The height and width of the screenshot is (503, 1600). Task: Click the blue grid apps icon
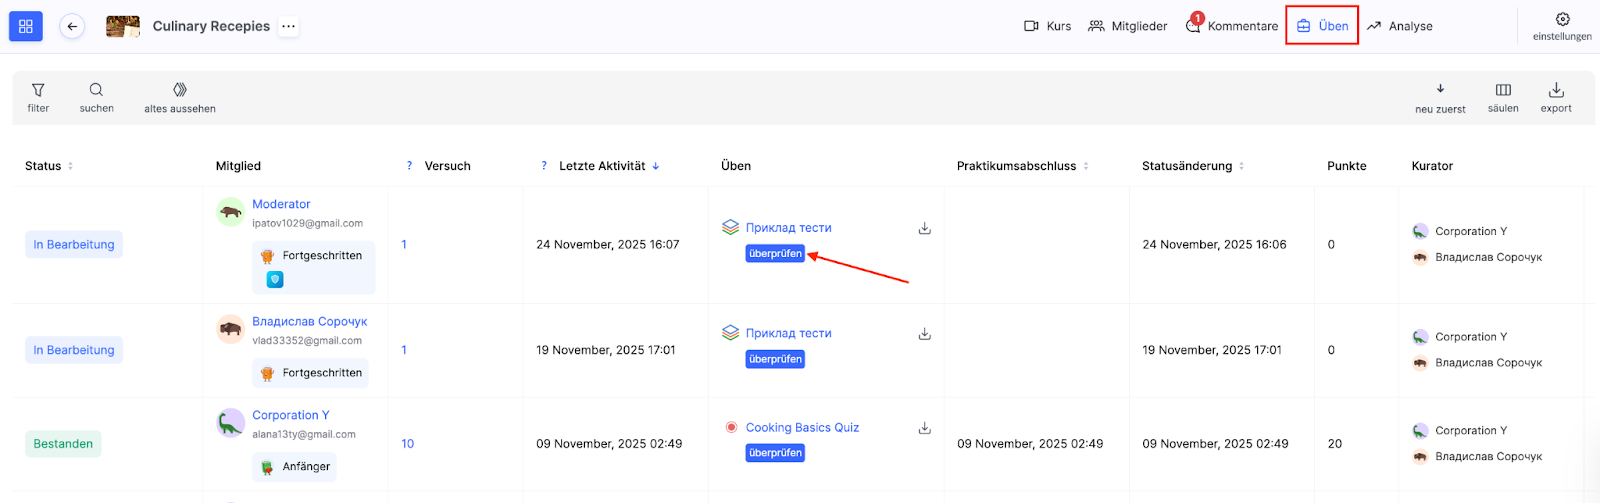(x=26, y=26)
